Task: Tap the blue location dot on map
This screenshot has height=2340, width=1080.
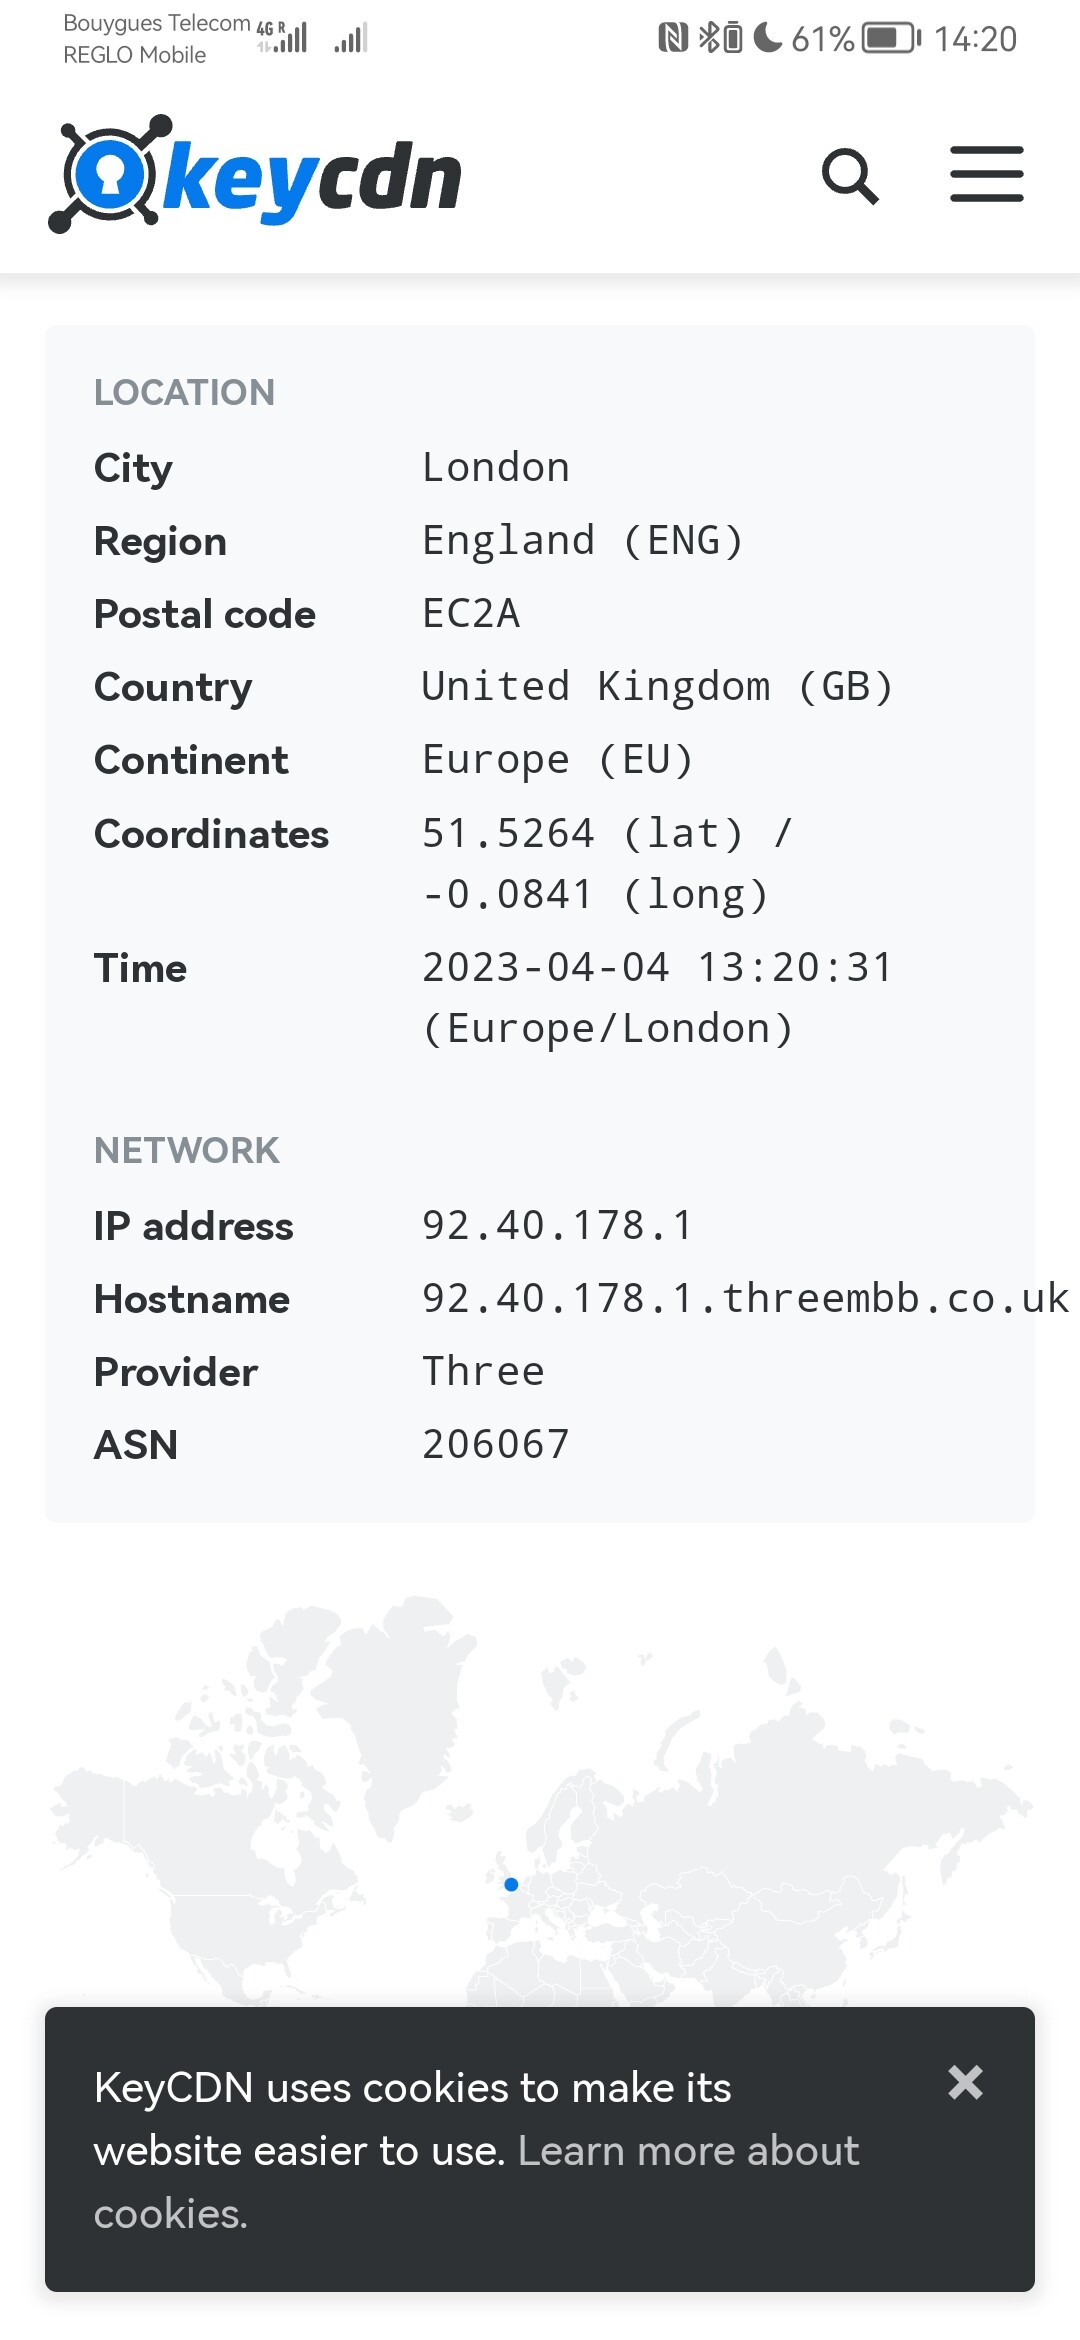Action: point(511,1884)
